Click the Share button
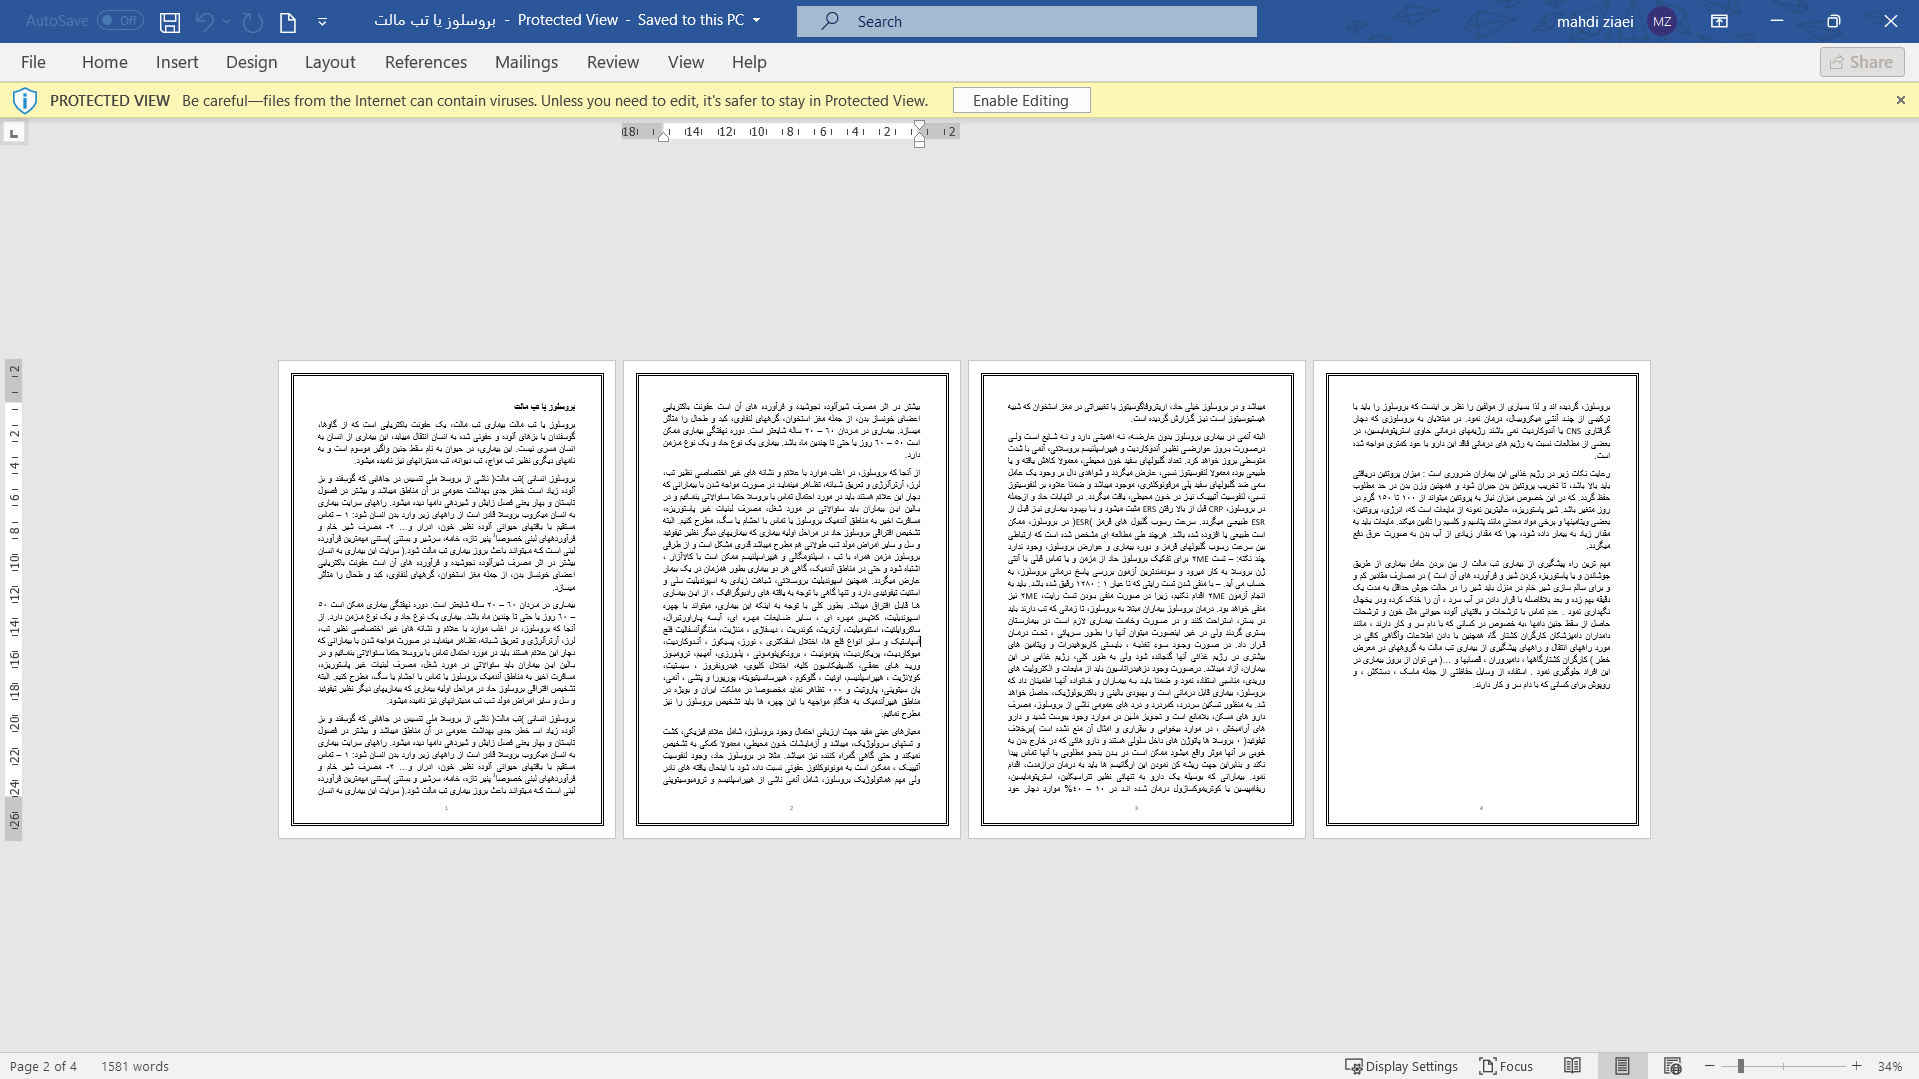Screen dimensions: 1919x1079 [x=1862, y=62]
